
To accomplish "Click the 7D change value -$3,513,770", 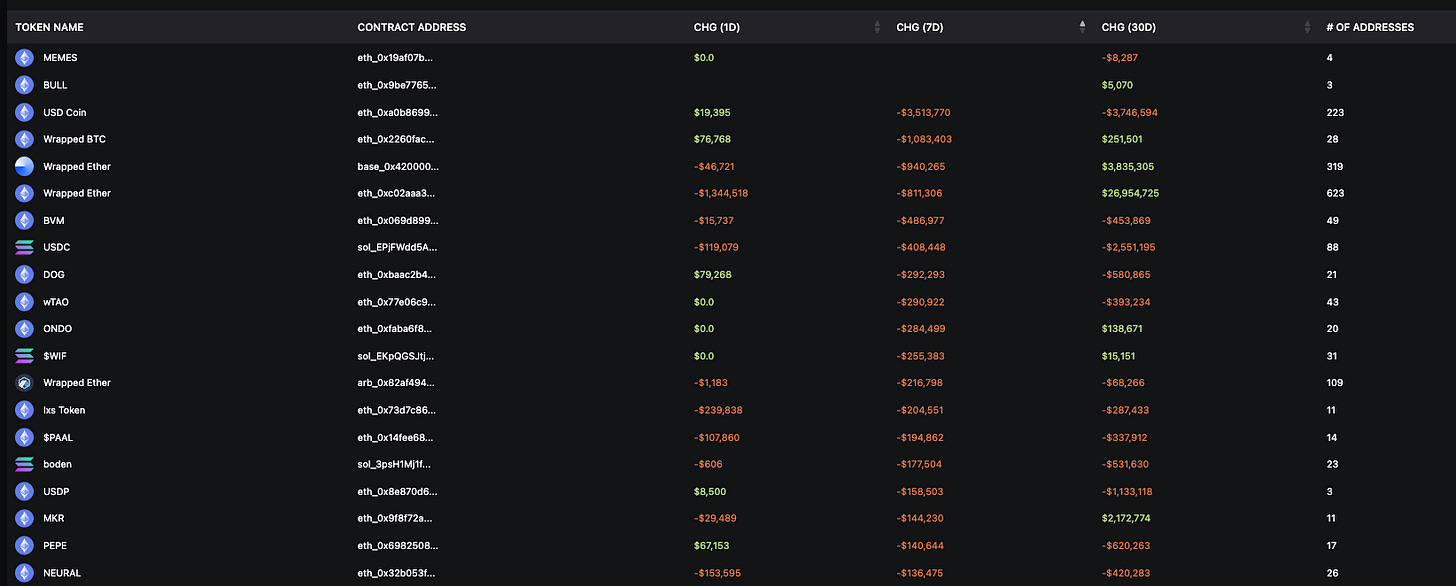I will coord(924,112).
